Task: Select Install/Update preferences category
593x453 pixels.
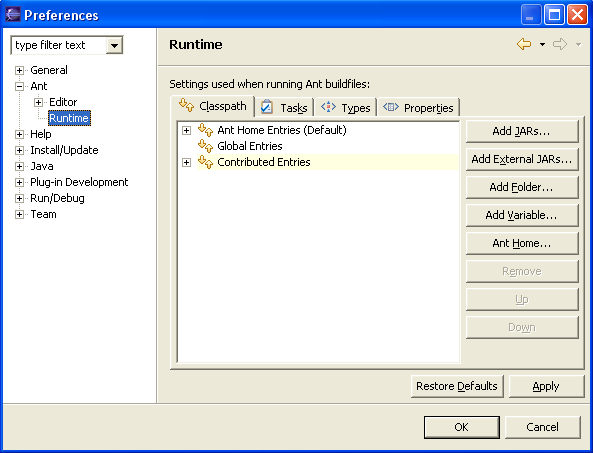Action: (64, 150)
